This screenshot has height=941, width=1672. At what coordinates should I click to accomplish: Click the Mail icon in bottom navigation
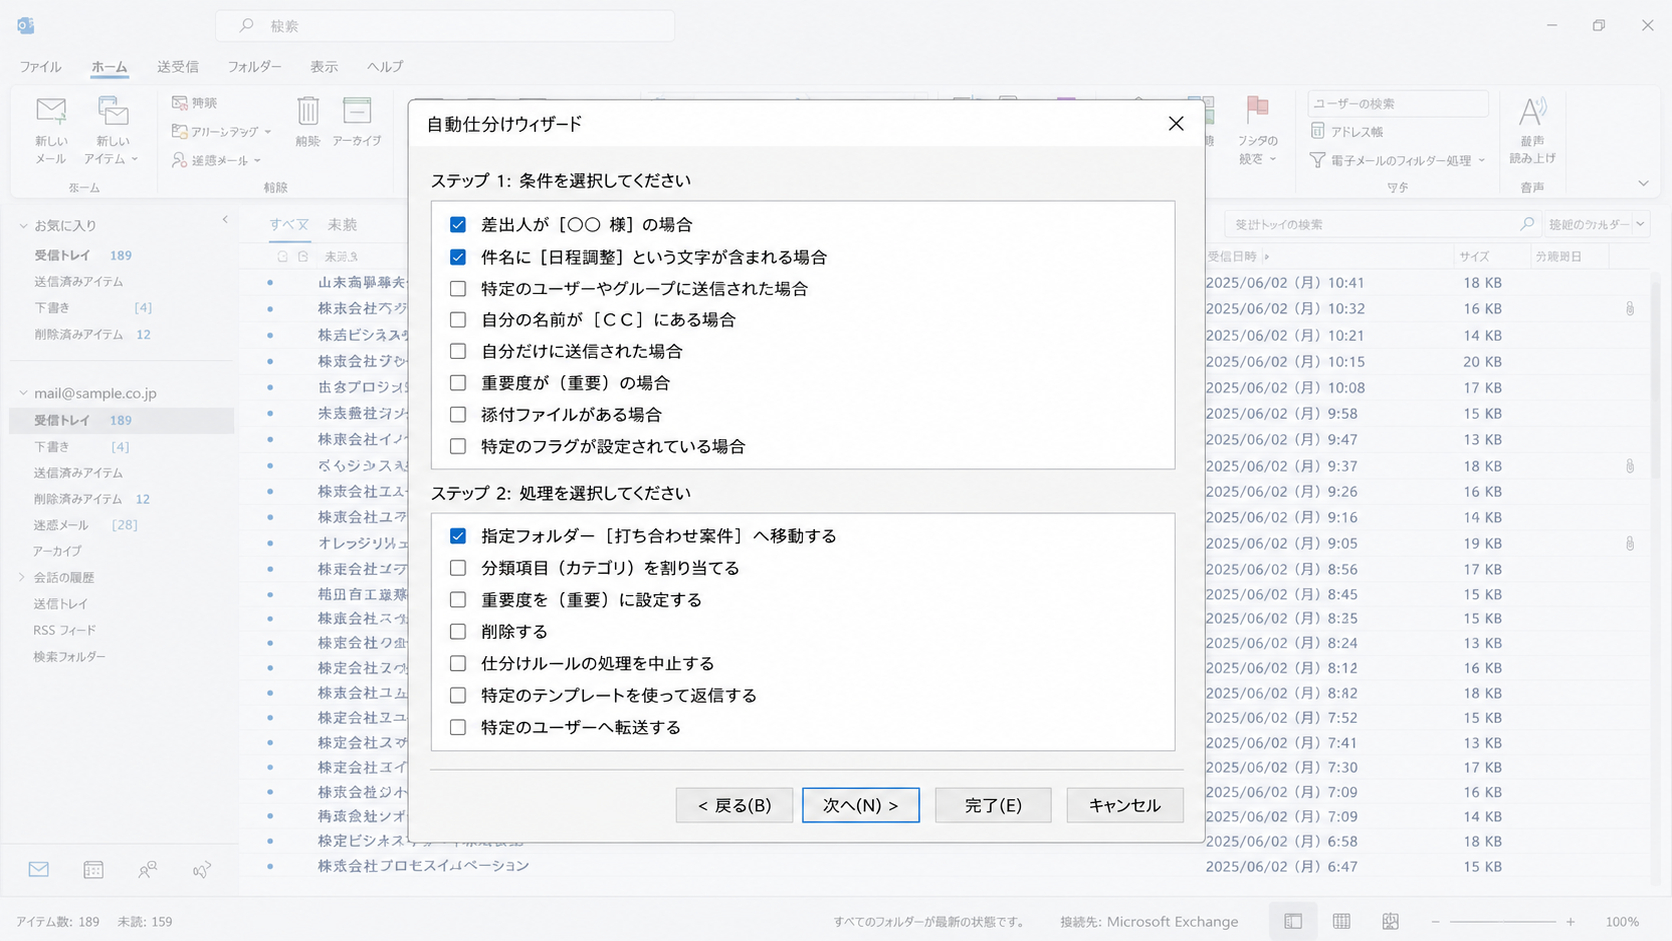[x=39, y=869]
